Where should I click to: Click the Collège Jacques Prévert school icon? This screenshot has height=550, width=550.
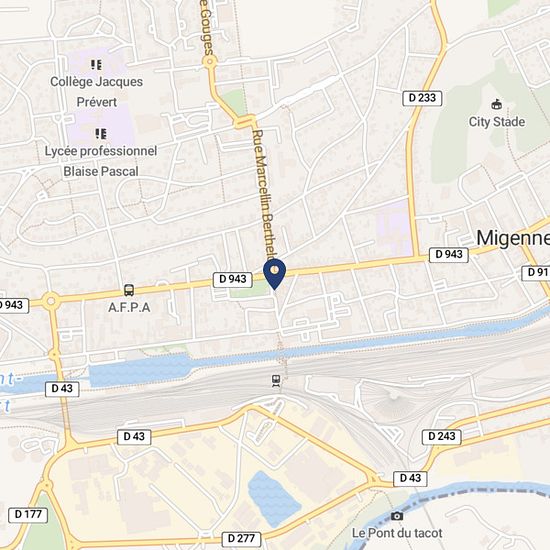(96, 65)
